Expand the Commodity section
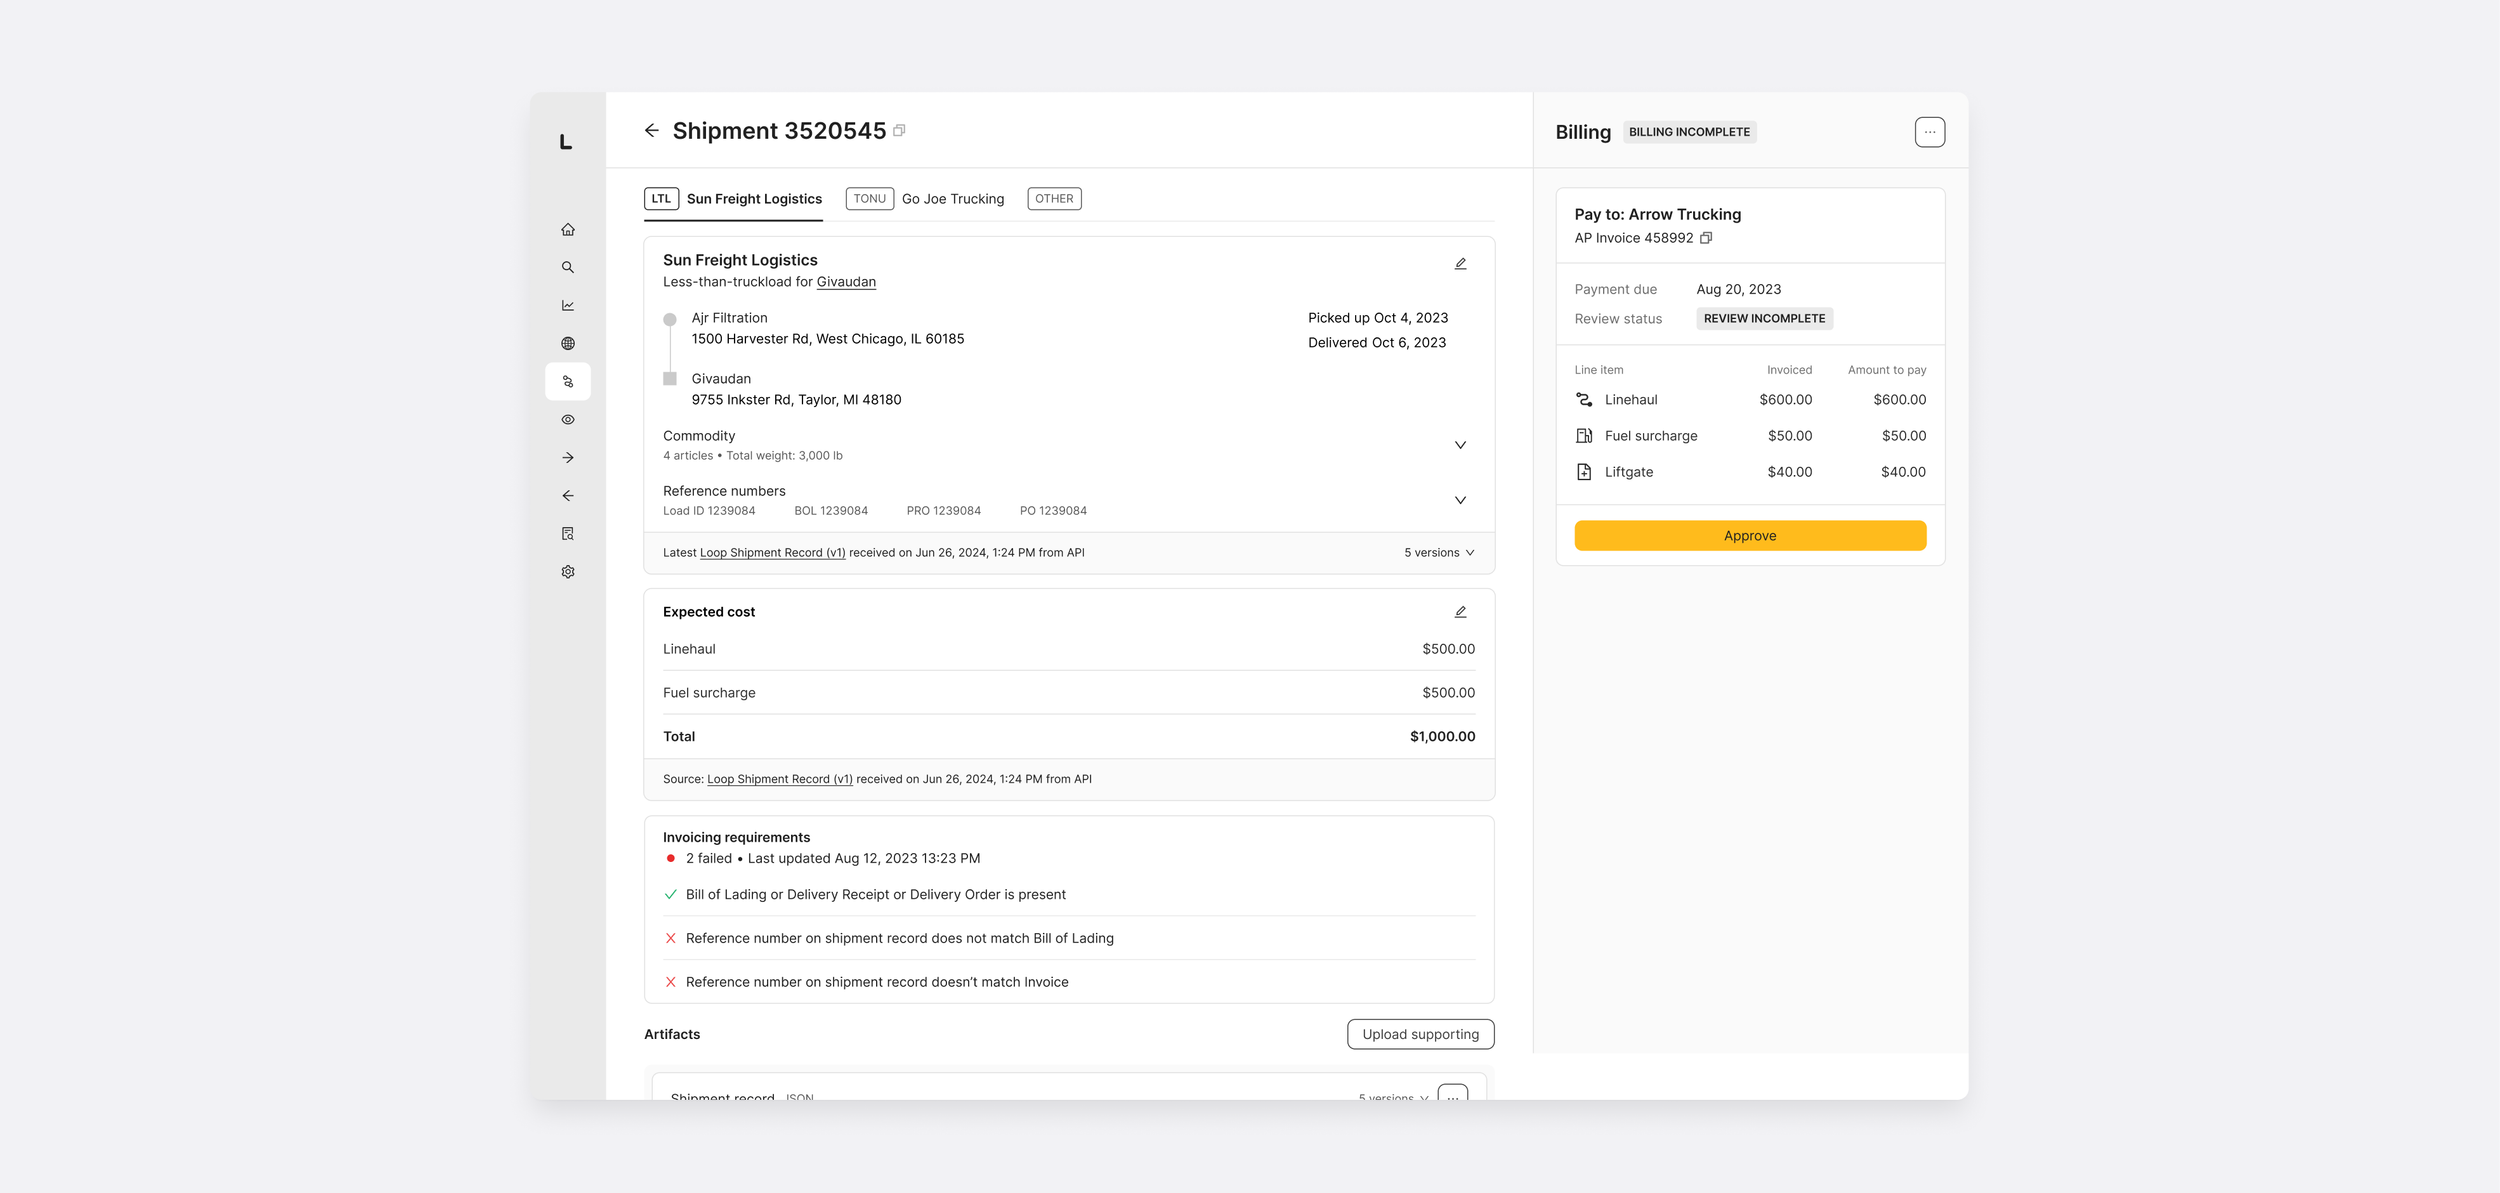 point(1460,445)
